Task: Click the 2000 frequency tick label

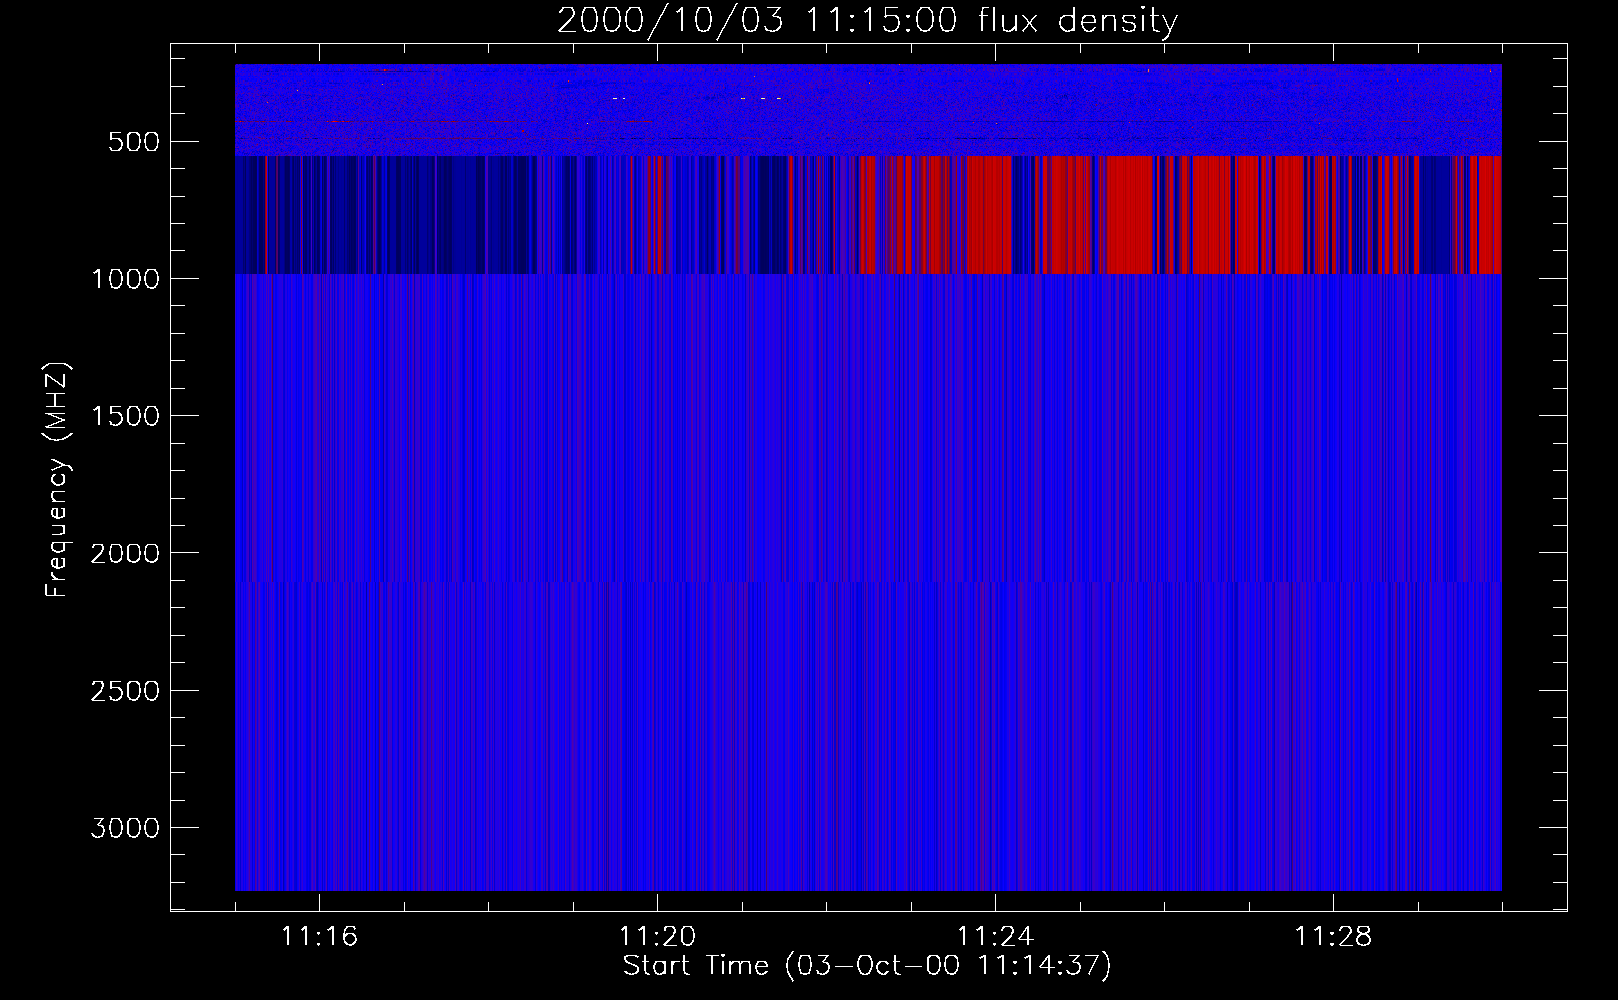Action: click(125, 554)
